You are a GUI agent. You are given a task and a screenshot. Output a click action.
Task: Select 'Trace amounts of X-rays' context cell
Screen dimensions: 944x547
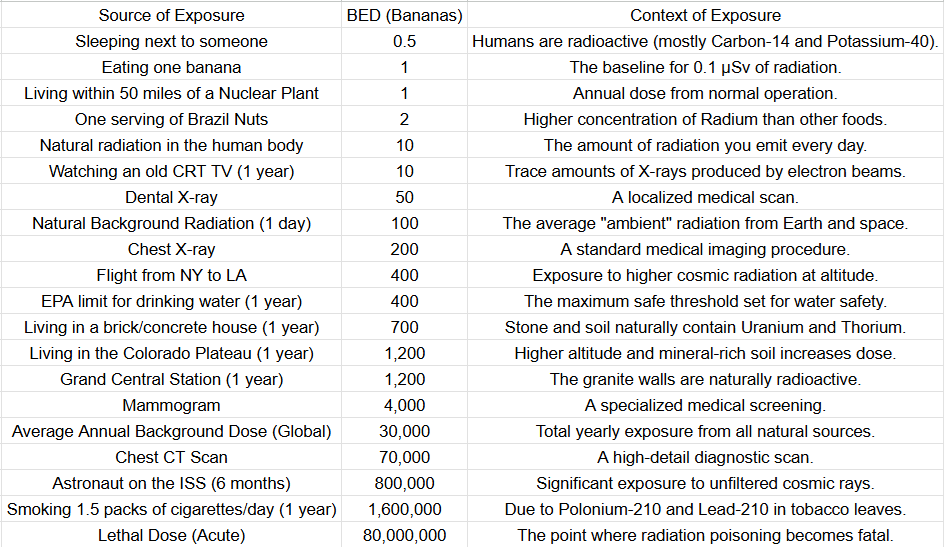pos(705,171)
